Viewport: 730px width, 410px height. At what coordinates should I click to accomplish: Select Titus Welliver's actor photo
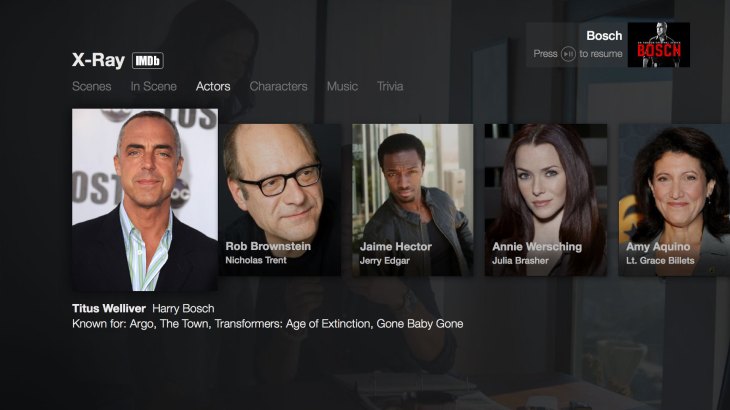[145, 200]
